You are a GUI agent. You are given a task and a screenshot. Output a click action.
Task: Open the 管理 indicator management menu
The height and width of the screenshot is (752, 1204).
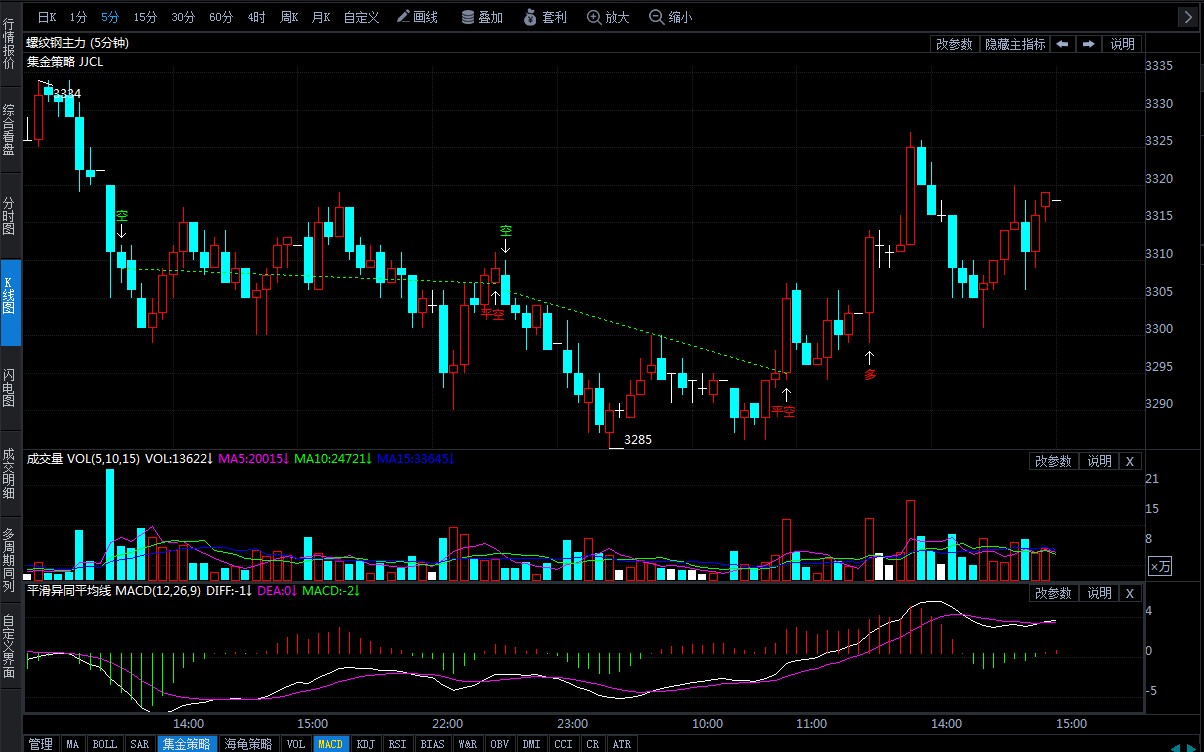(x=40, y=744)
